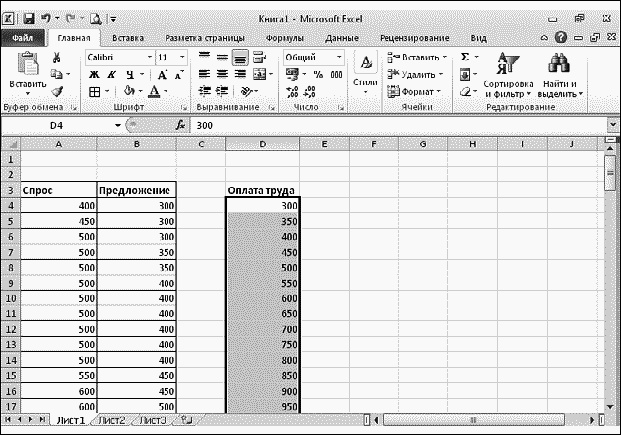Click the Save icon in quick access toolbar

[28, 18]
